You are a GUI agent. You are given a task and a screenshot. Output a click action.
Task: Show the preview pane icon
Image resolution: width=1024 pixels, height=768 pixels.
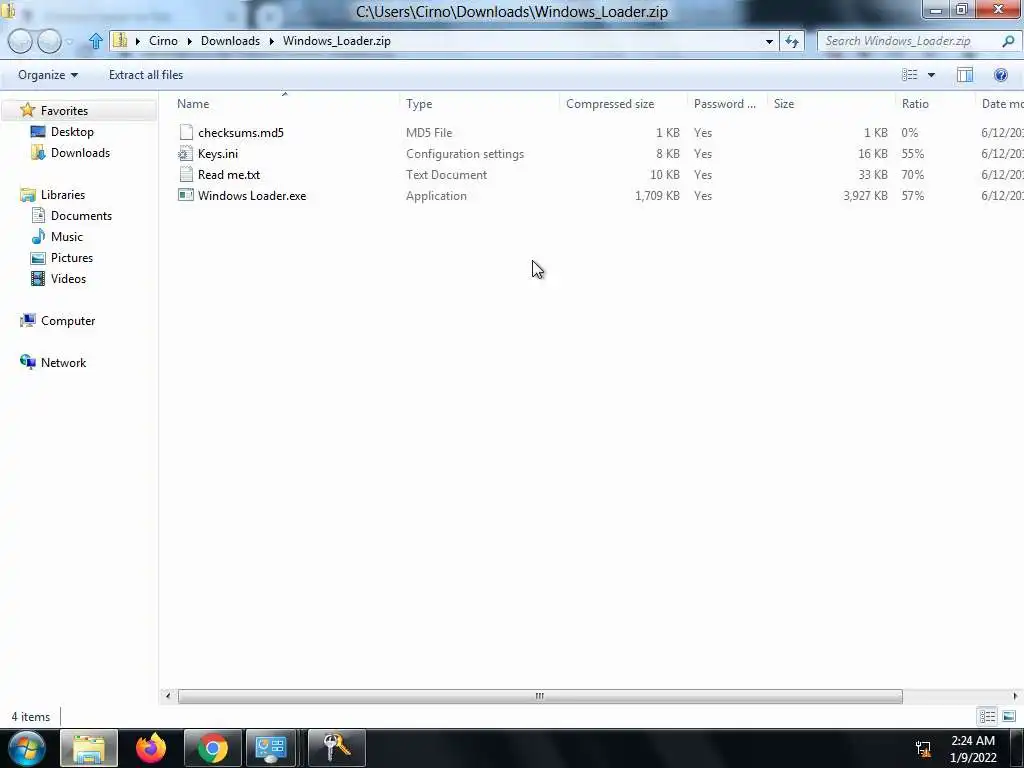point(965,75)
